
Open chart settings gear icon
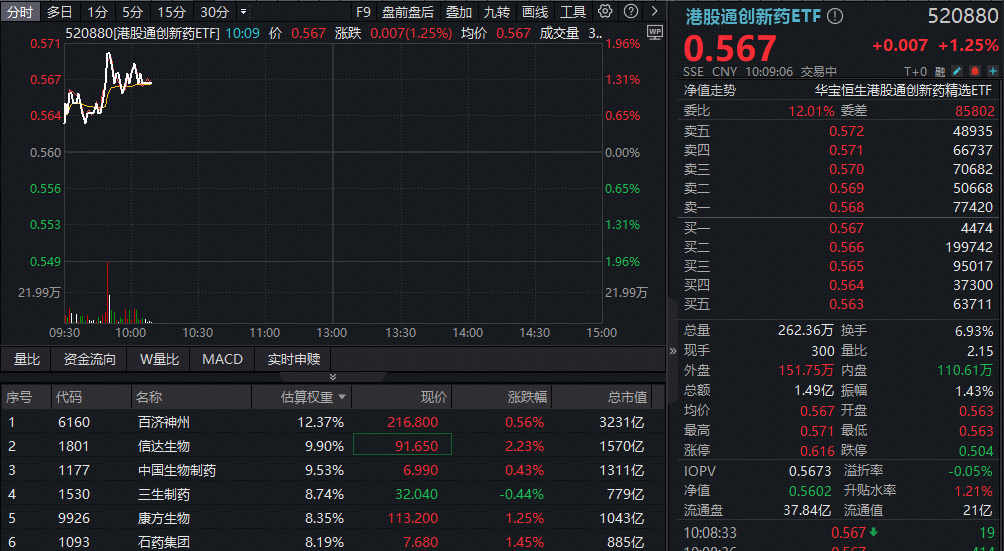tap(605, 12)
